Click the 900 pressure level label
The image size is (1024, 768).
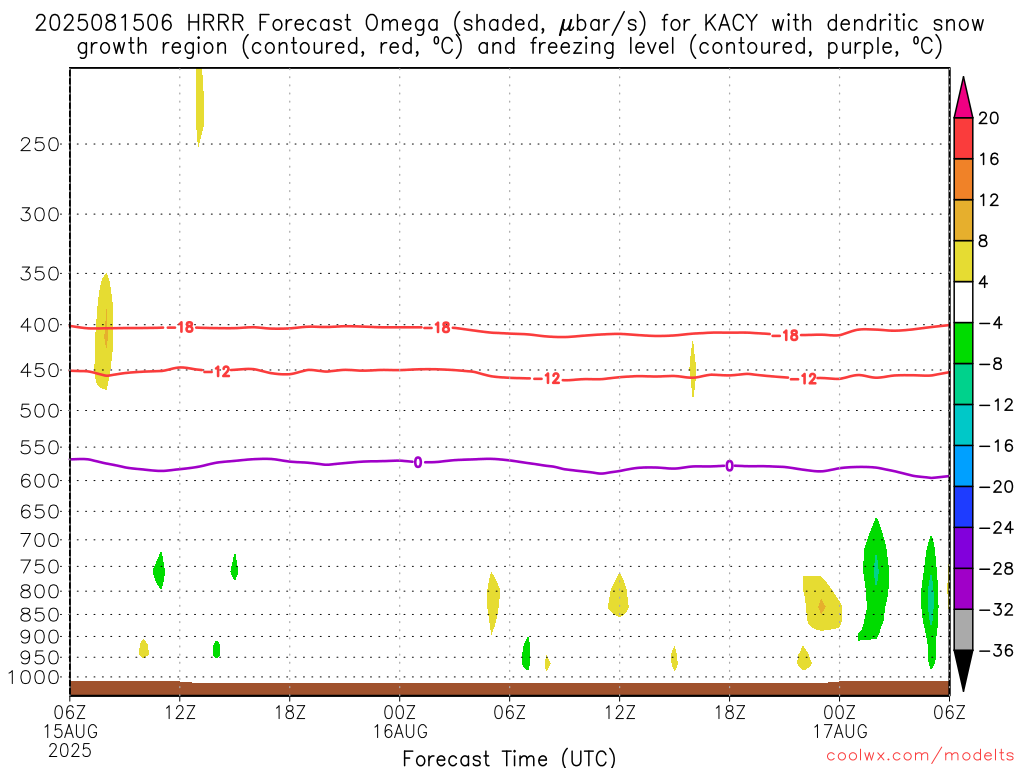tap(40, 637)
